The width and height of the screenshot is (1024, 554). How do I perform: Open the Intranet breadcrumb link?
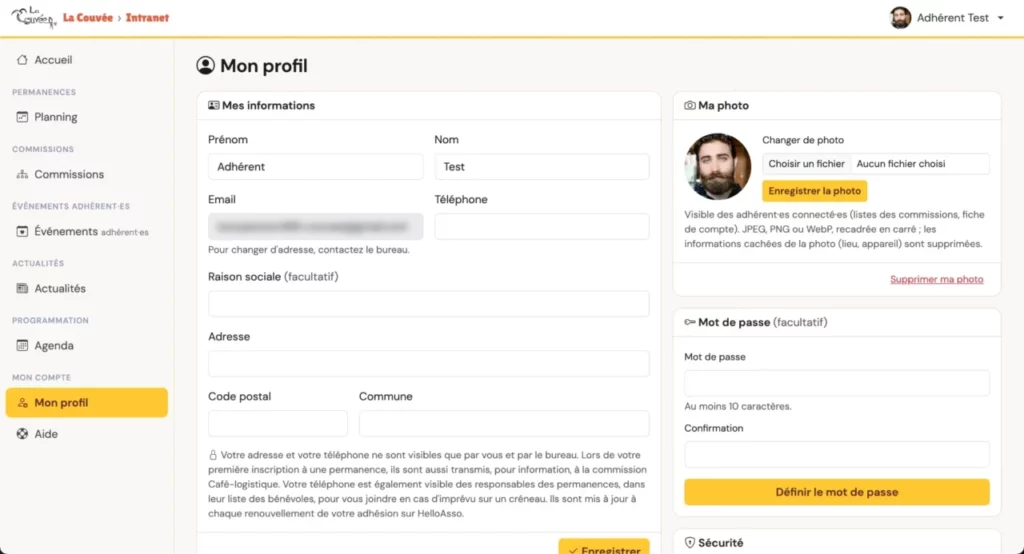click(147, 18)
